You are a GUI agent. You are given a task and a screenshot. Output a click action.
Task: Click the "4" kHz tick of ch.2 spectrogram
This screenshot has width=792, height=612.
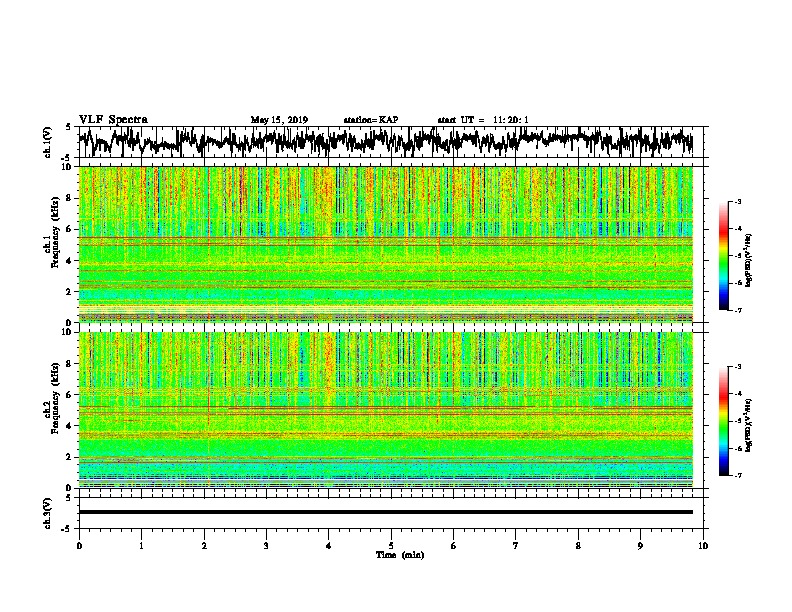pos(70,426)
